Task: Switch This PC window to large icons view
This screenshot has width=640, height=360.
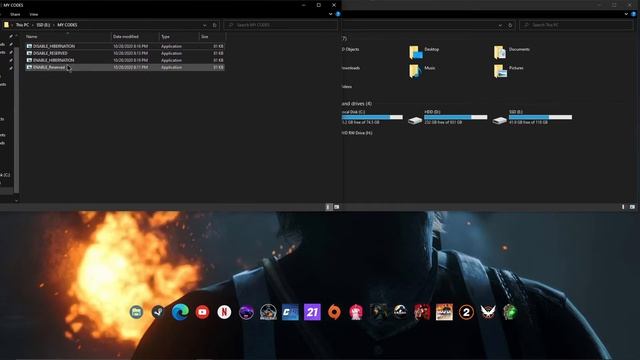Action: (632, 207)
